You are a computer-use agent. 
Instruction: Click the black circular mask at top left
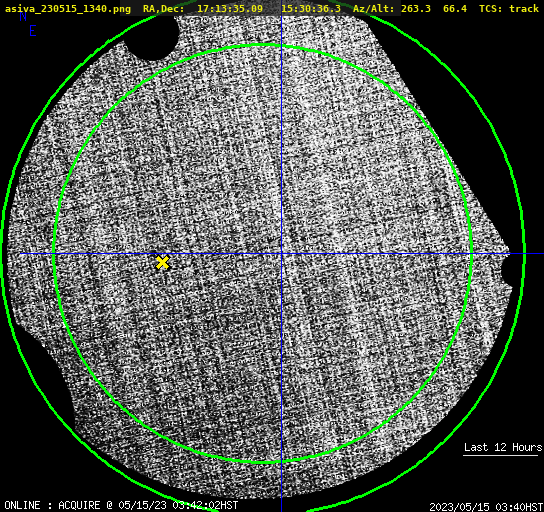[x=152, y=36]
